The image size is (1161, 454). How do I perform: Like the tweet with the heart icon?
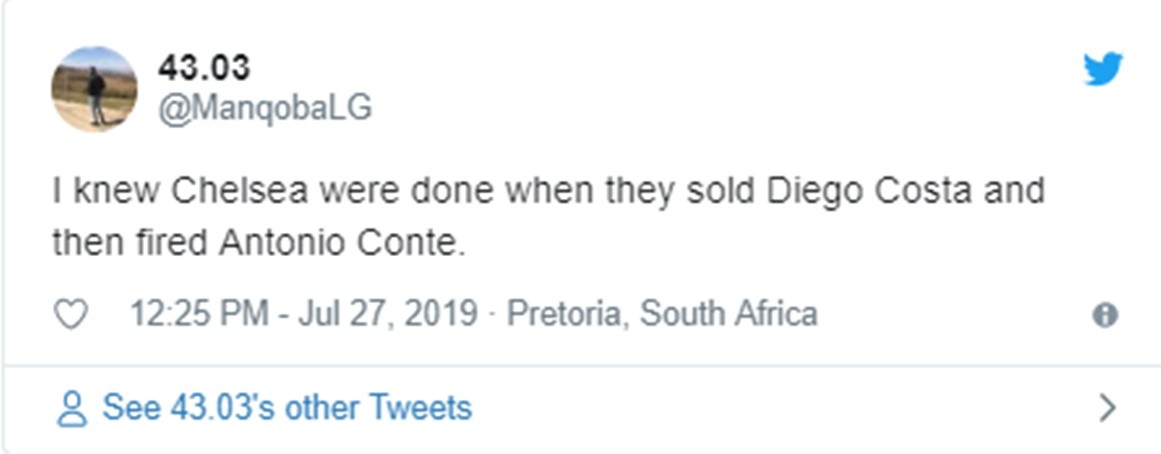(x=71, y=315)
